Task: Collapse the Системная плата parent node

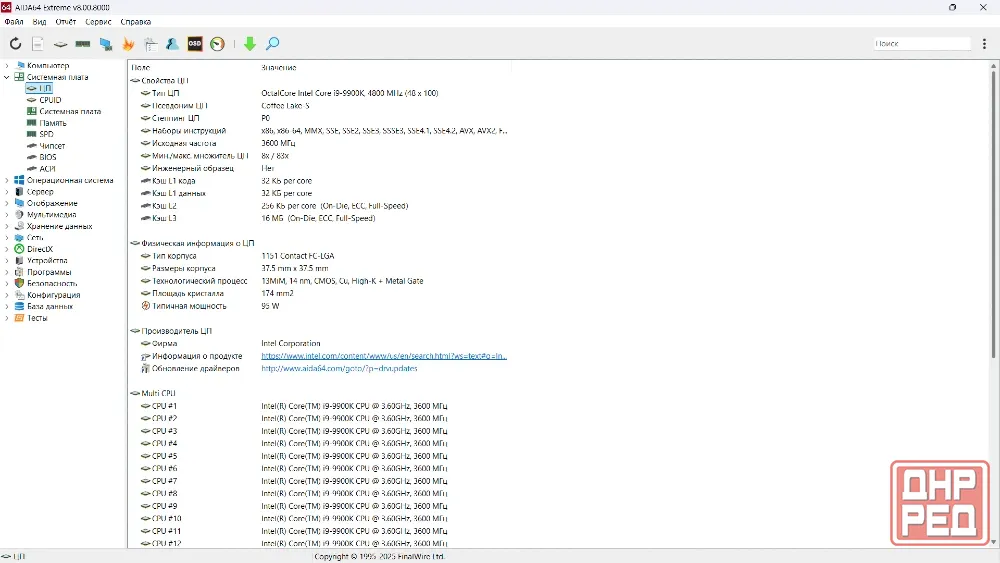Action: tap(7, 77)
